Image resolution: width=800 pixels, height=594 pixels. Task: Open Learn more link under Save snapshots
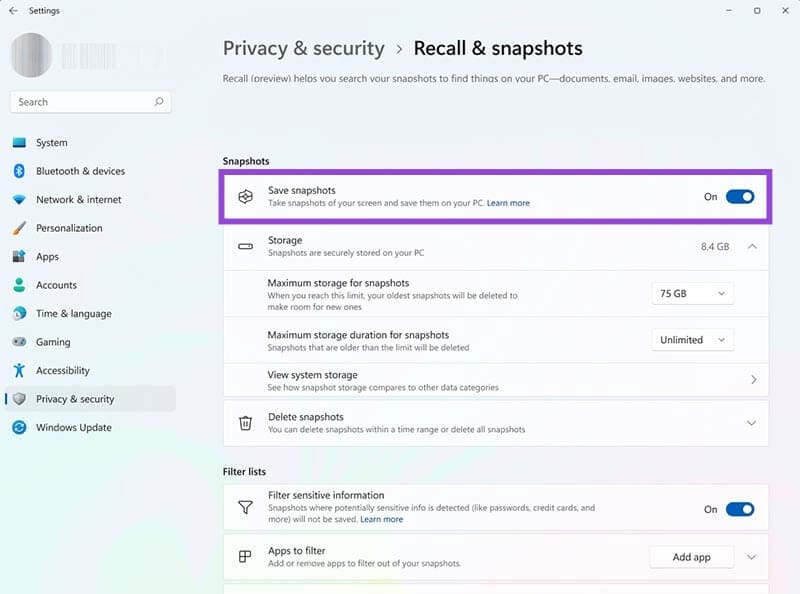pyautogui.click(x=508, y=203)
